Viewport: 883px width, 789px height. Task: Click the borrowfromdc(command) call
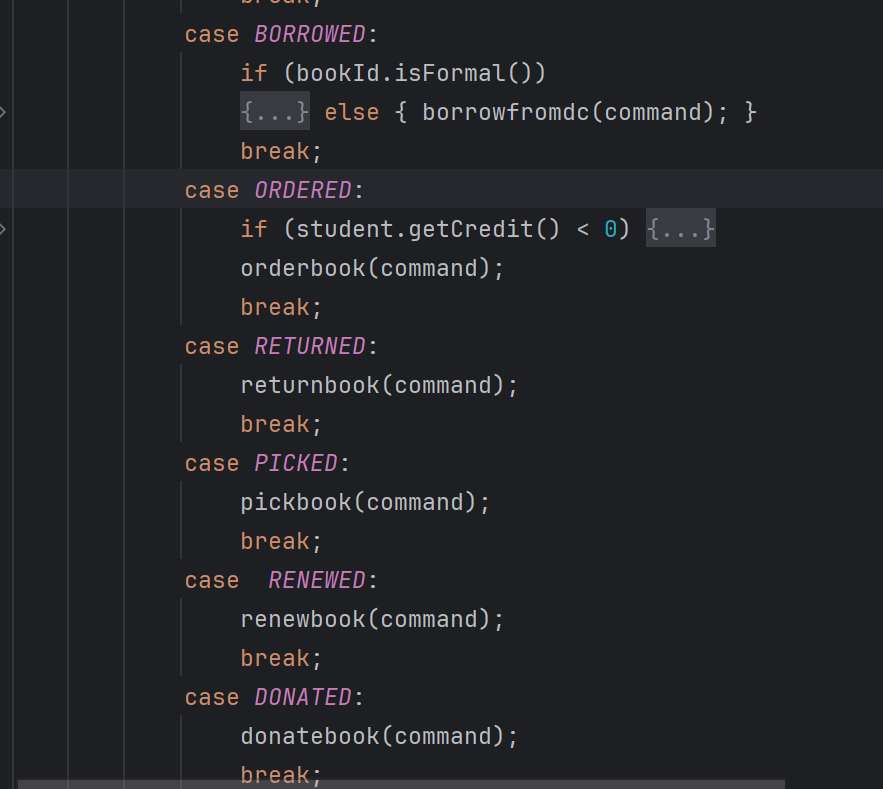click(568, 112)
